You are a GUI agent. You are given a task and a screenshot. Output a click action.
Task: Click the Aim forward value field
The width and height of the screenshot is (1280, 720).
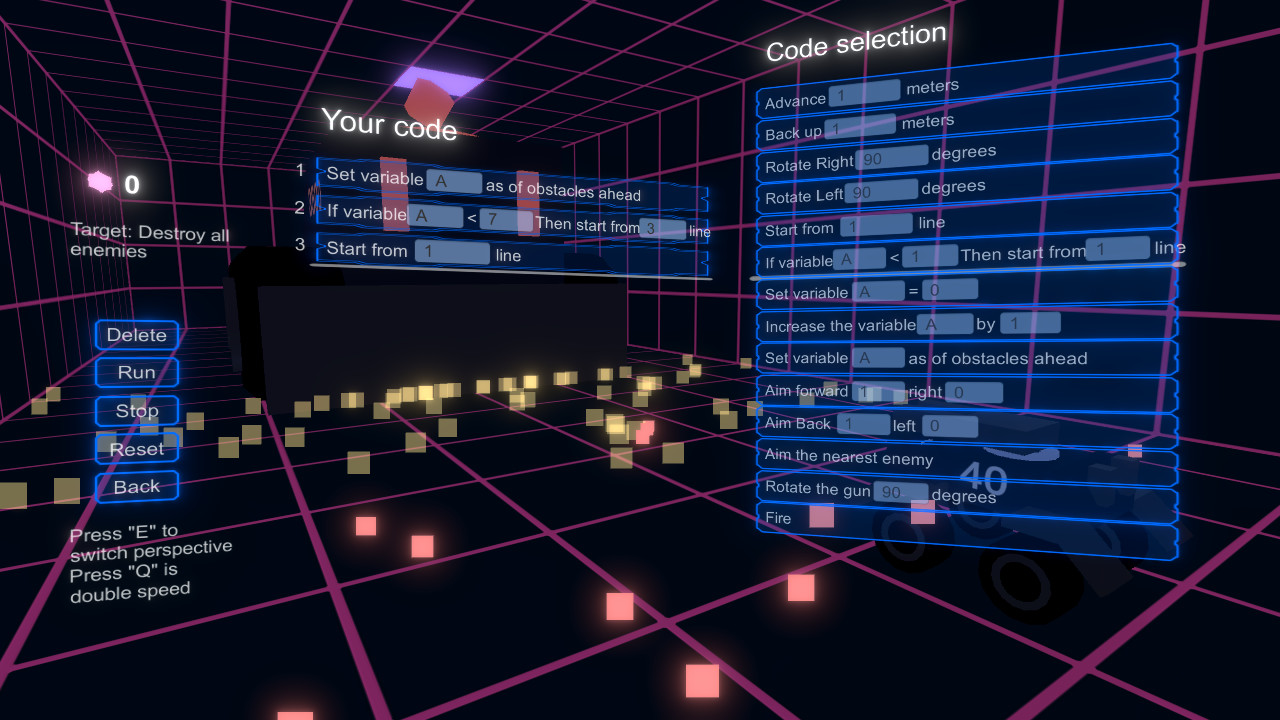tap(880, 392)
